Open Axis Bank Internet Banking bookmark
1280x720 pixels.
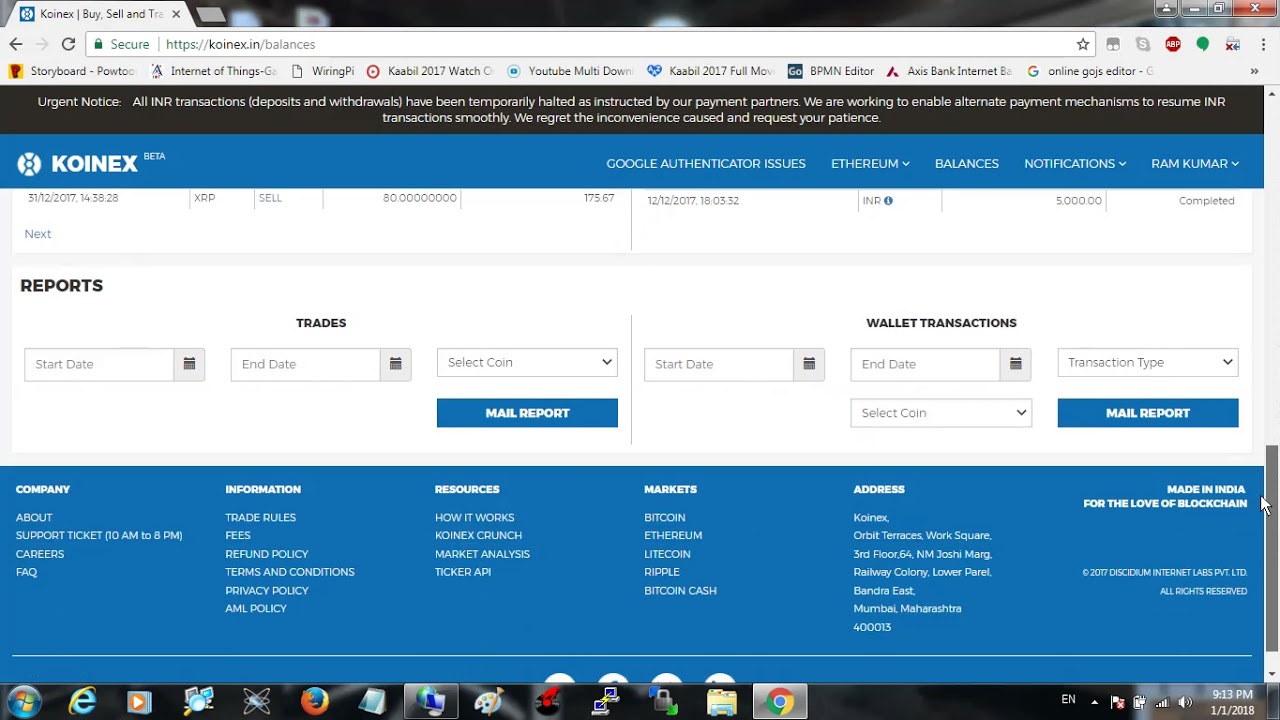(x=950, y=71)
